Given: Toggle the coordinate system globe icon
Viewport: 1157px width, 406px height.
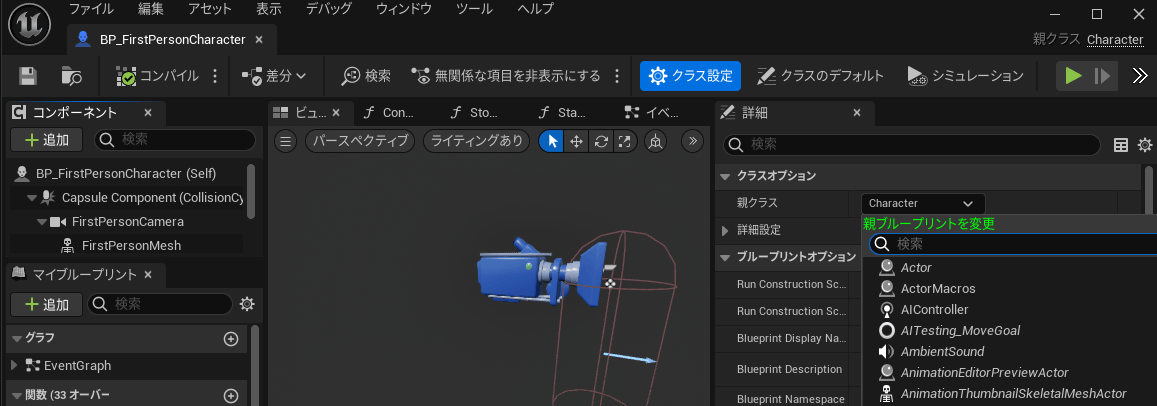Looking at the screenshot, I should click(655, 141).
